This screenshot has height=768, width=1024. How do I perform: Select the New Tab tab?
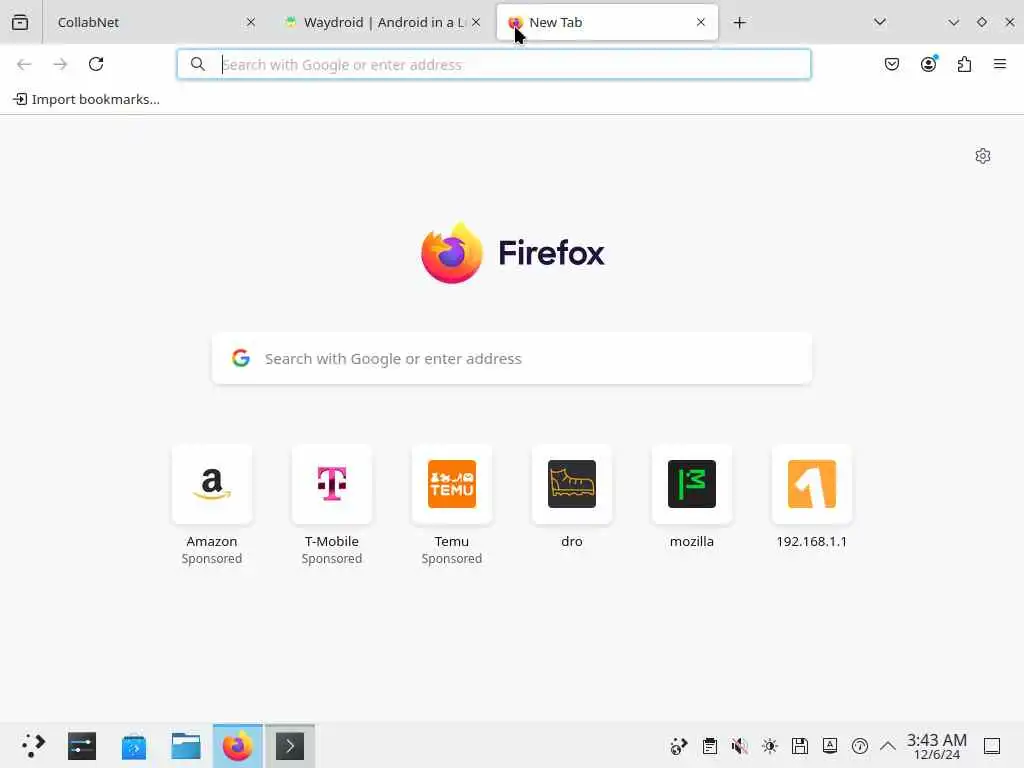tap(607, 22)
